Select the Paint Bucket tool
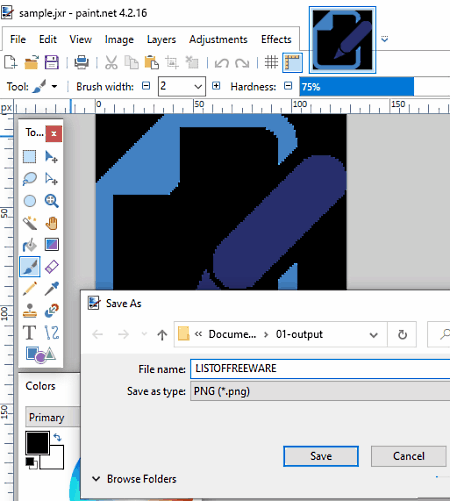Viewport: 450px width, 501px height. (30, 245)
